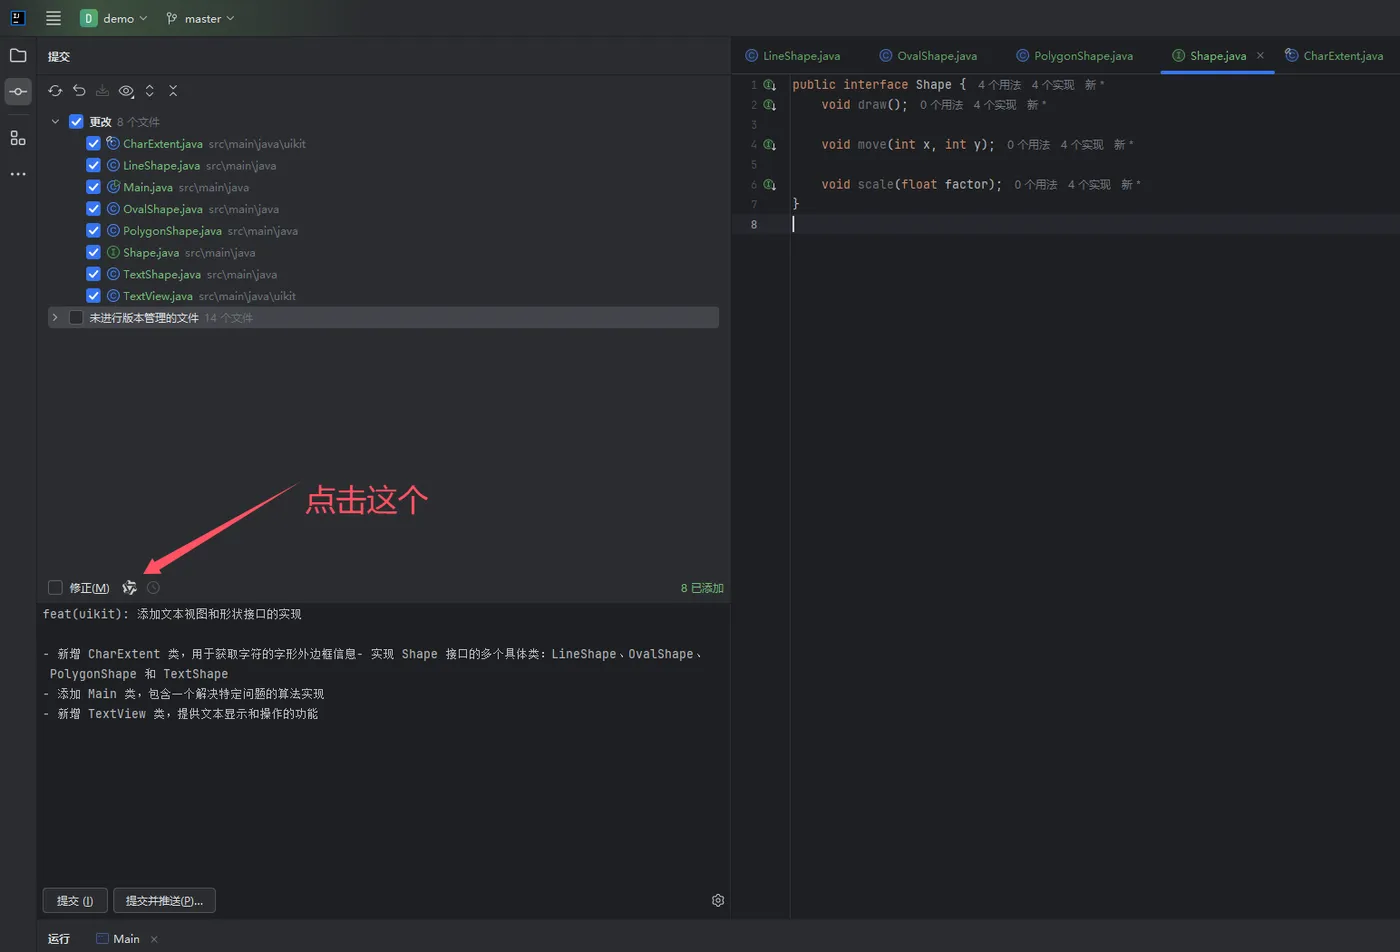Uncheck PolygonShape.java in the changes list
The image size is (1400, 952).
(93, 231)
